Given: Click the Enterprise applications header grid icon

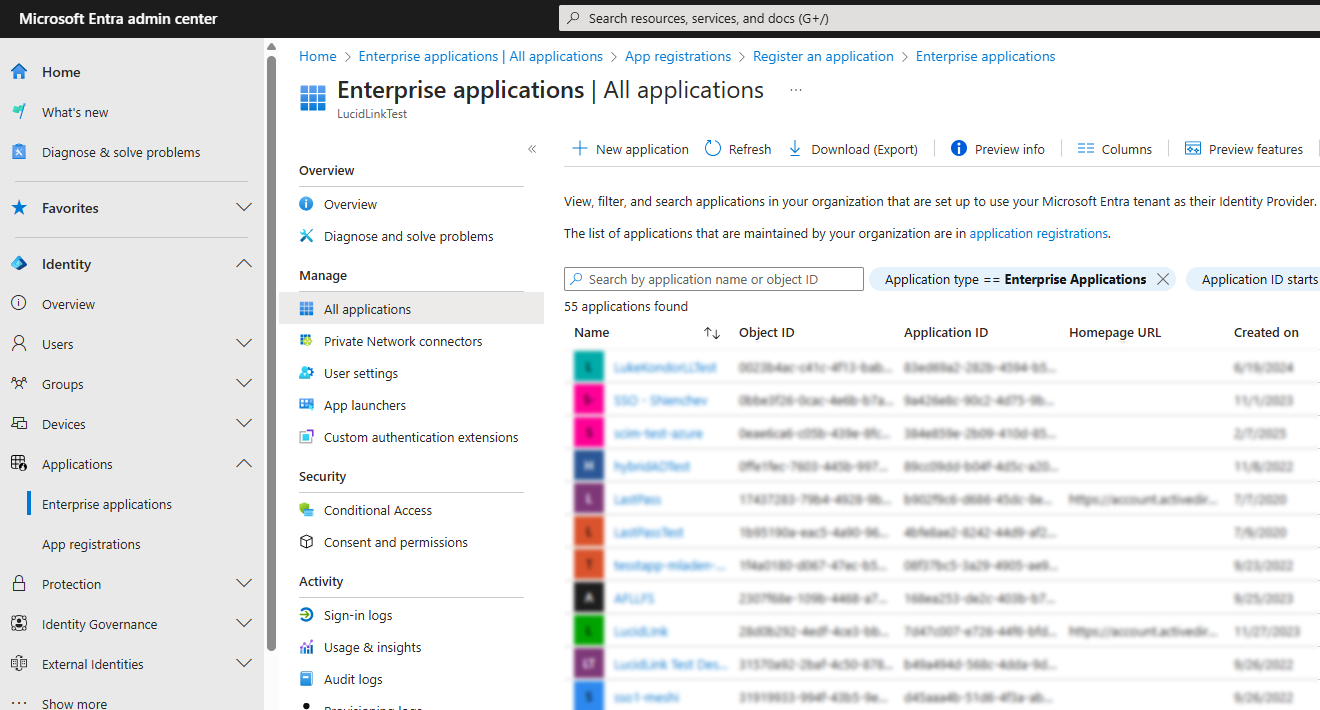Looking at the screenshot, I should [x=313, y=98].
